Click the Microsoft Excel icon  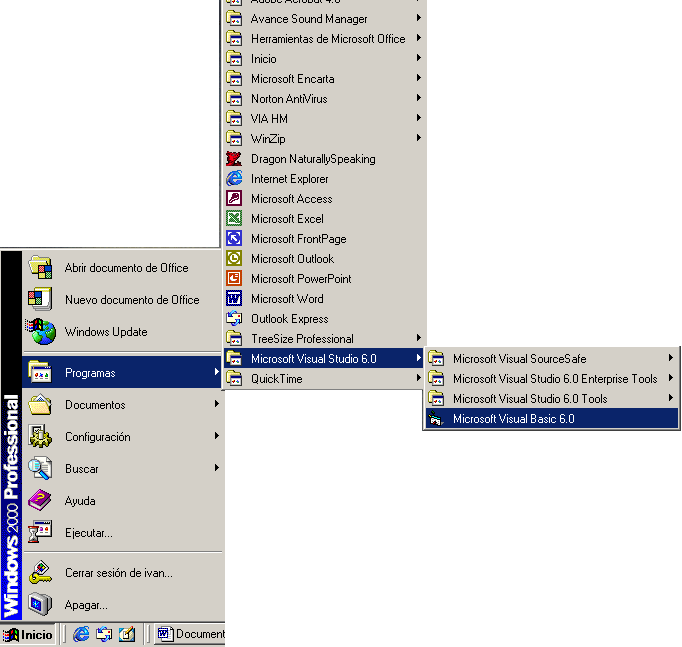[234, 219]
